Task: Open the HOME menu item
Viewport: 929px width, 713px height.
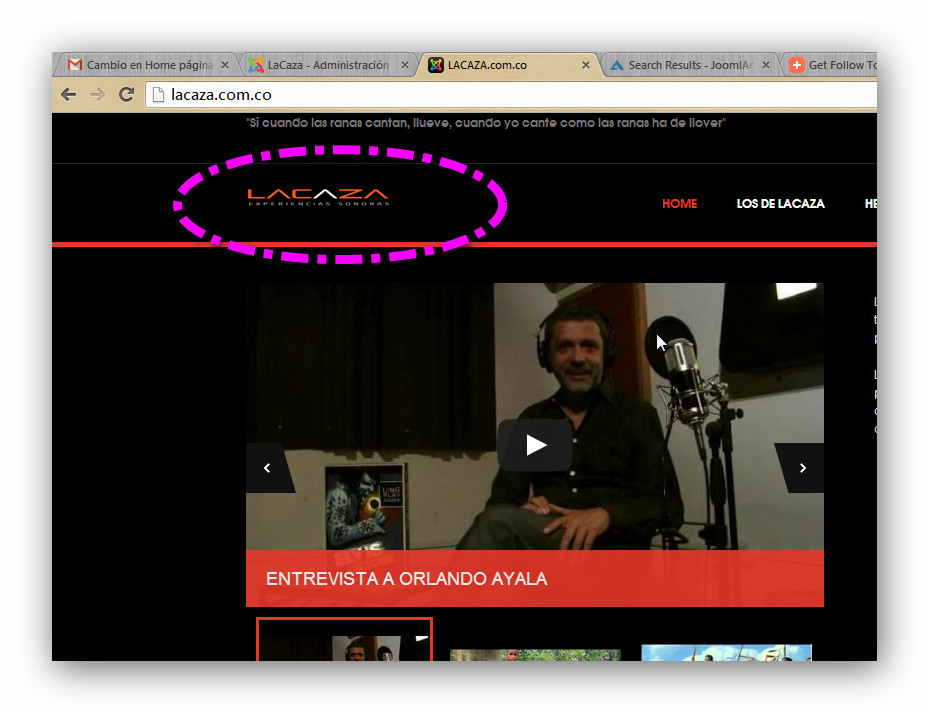Action: coord(680,203)
